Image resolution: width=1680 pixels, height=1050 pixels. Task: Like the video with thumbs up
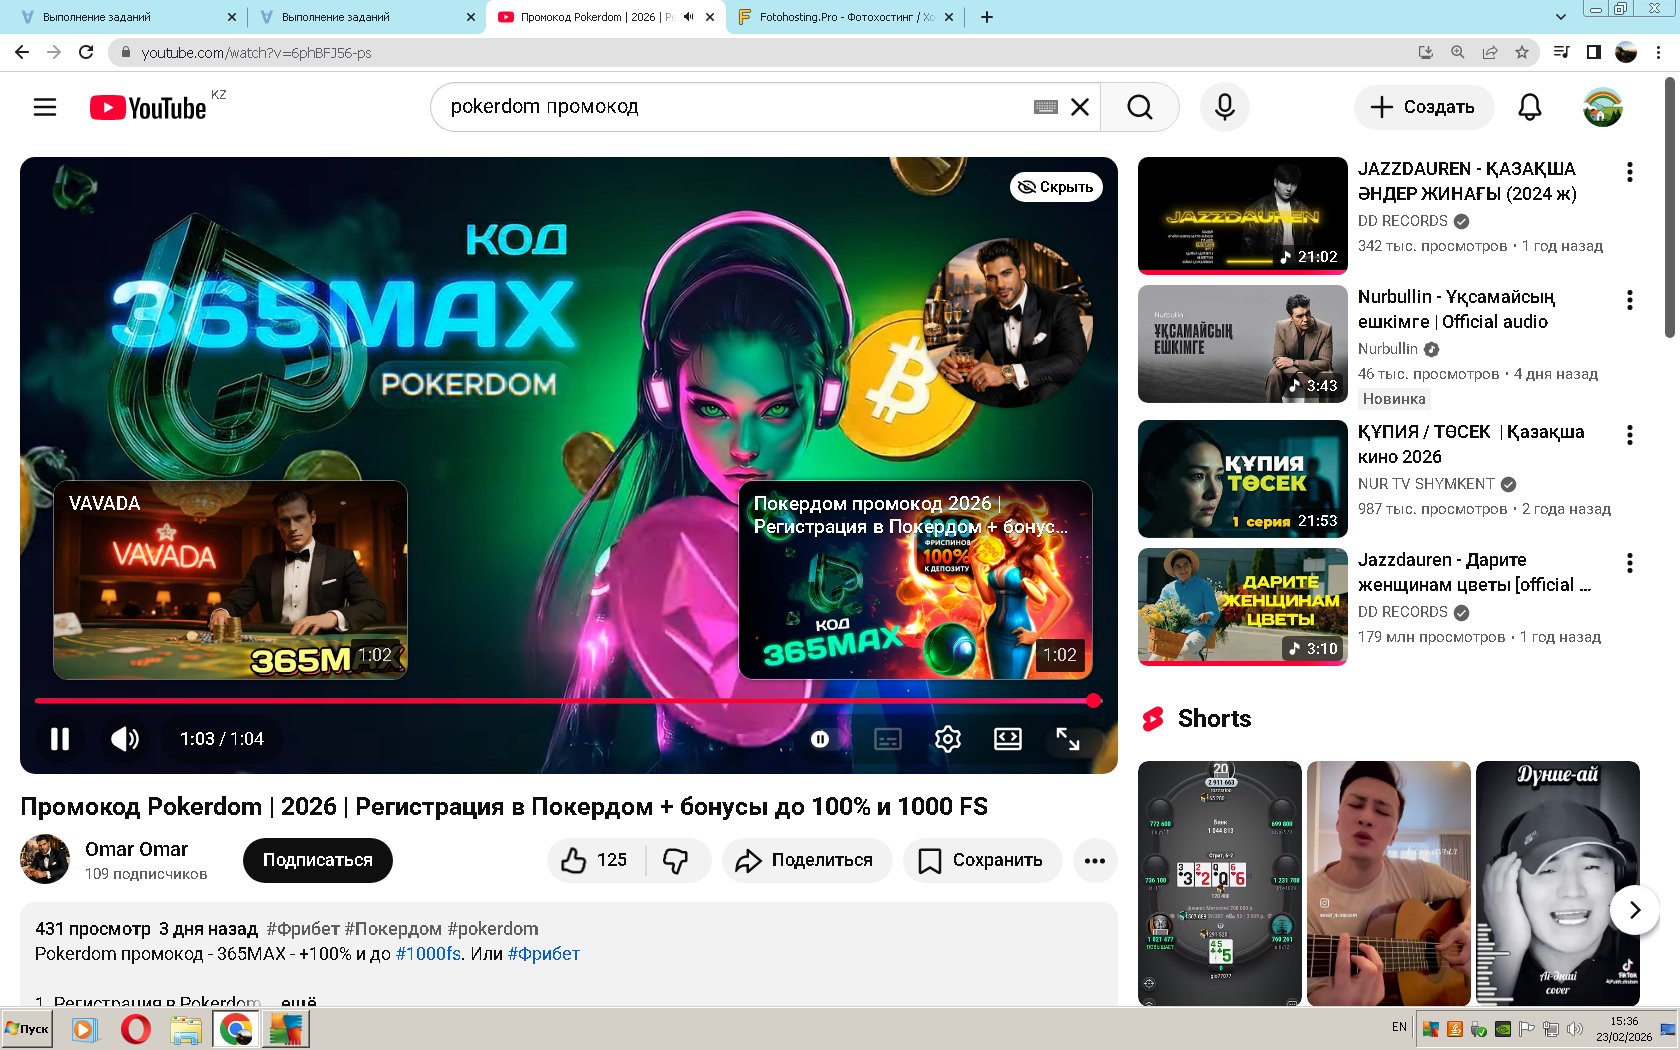594,860
